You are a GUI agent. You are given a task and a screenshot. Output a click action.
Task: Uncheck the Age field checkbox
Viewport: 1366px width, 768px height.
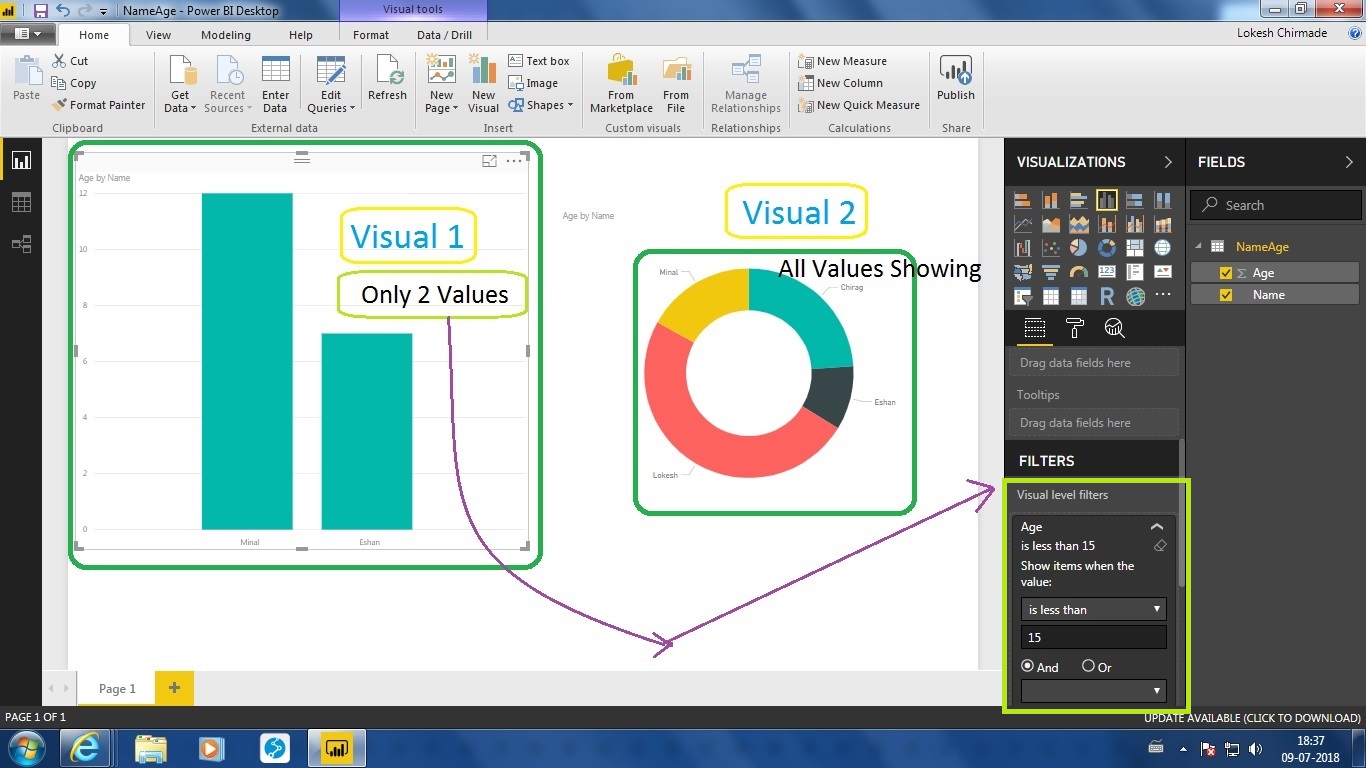[1226, 273]
